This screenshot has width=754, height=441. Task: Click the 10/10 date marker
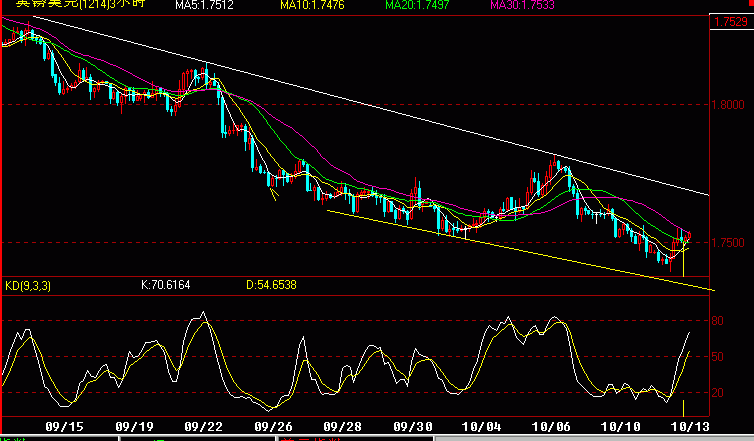coord(621,425)
